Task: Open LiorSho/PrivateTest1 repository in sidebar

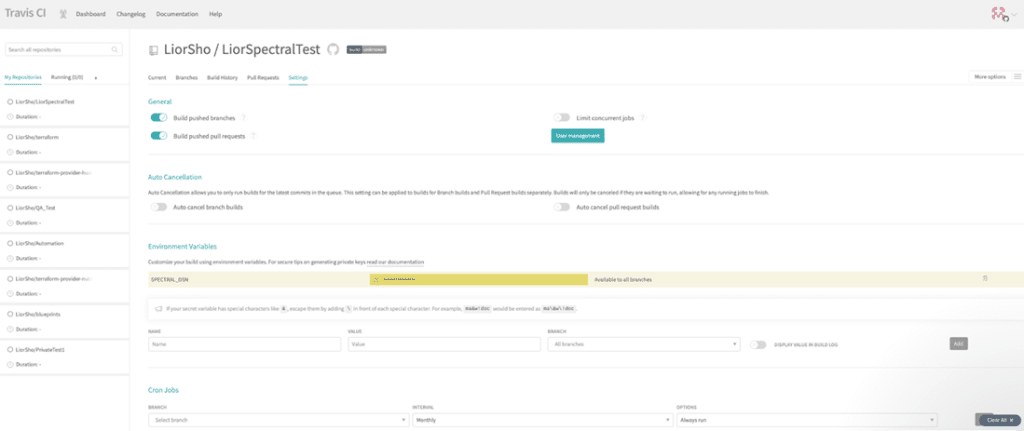Action: coord(40,349)
